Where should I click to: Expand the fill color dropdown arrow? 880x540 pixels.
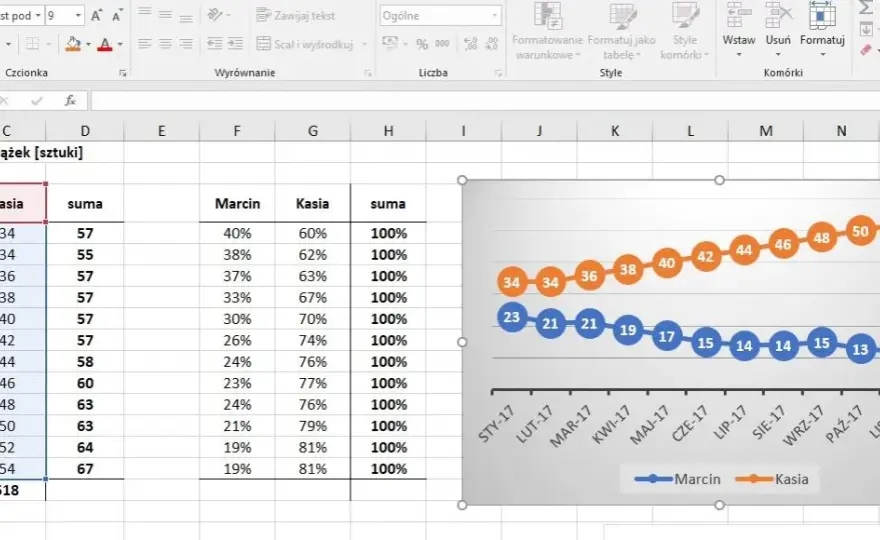click(x=88, y=44)
